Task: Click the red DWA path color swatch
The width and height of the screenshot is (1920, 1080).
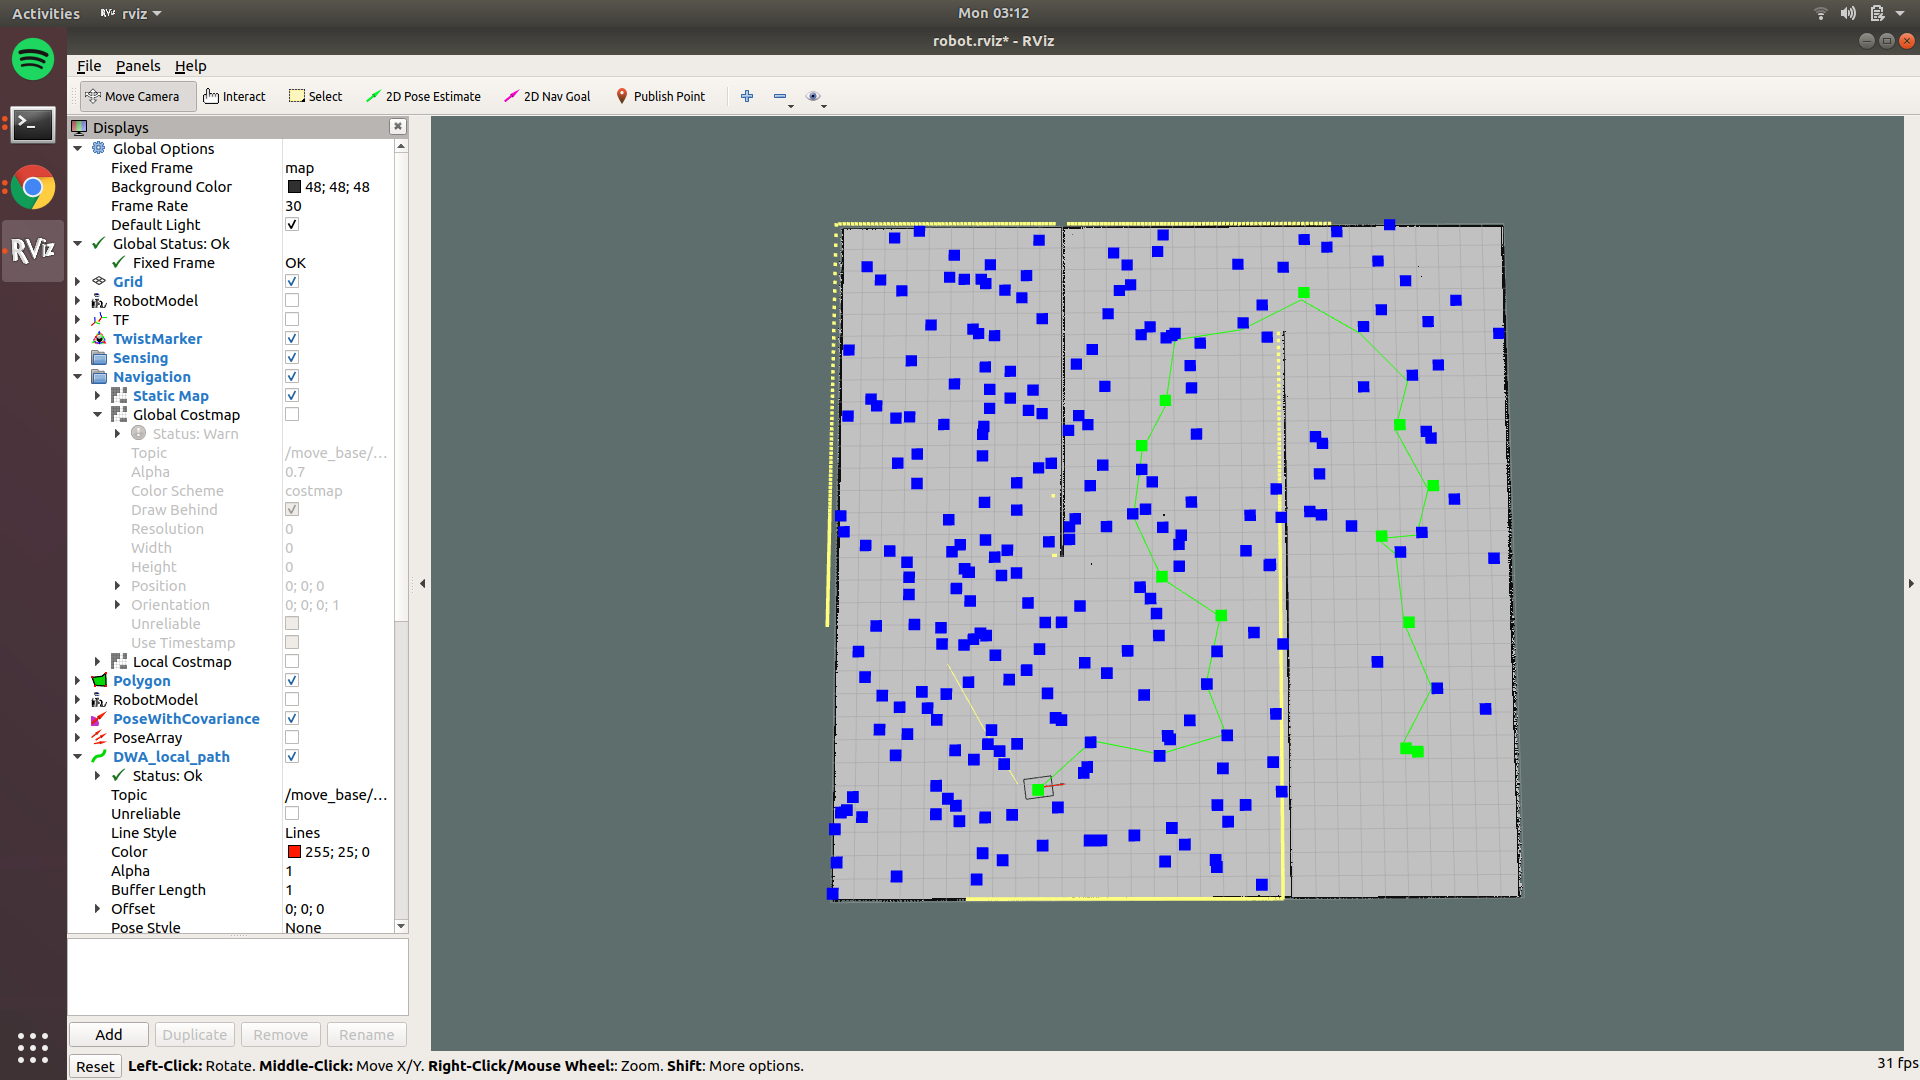Action: [294, 852]
